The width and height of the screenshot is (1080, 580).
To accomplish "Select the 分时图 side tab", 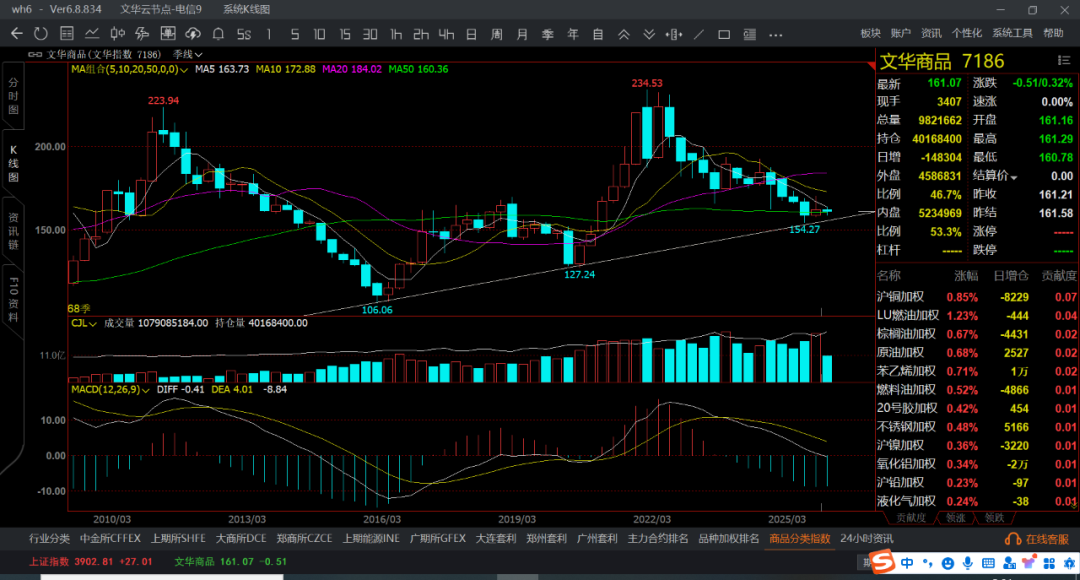I will coord(14,95).
